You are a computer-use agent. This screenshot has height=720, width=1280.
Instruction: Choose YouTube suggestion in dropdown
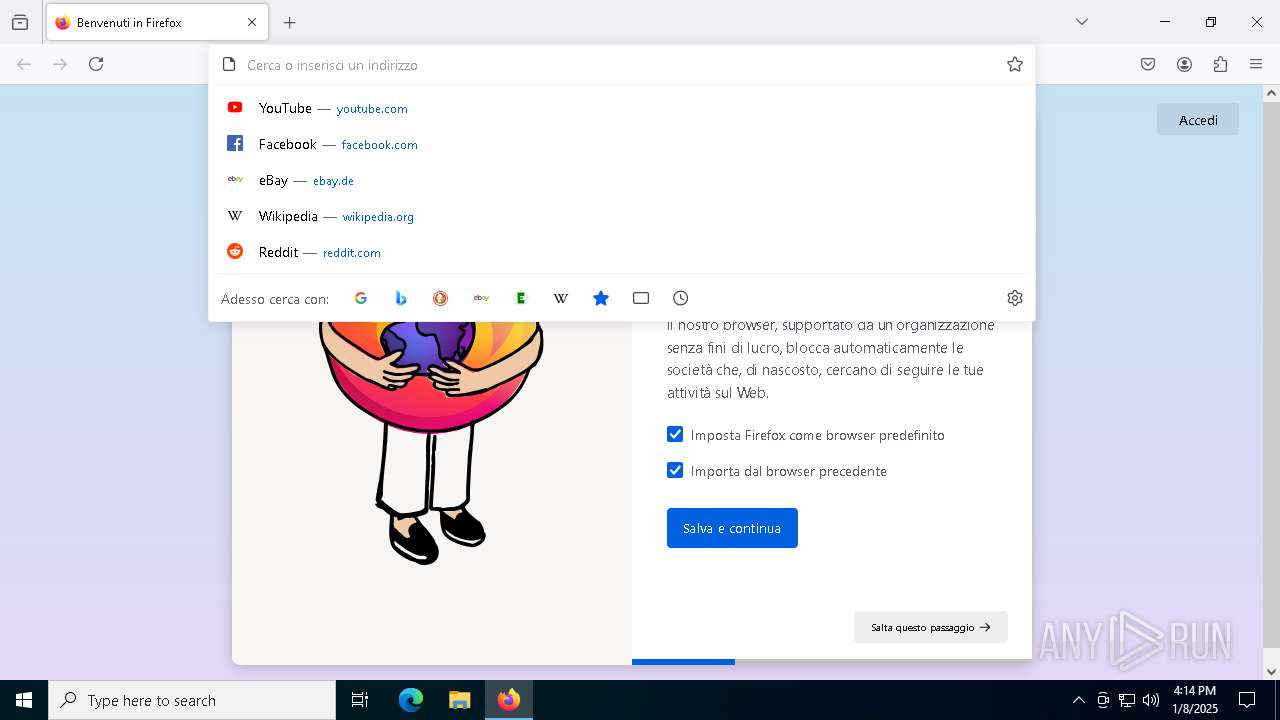(x=622, y=108)
